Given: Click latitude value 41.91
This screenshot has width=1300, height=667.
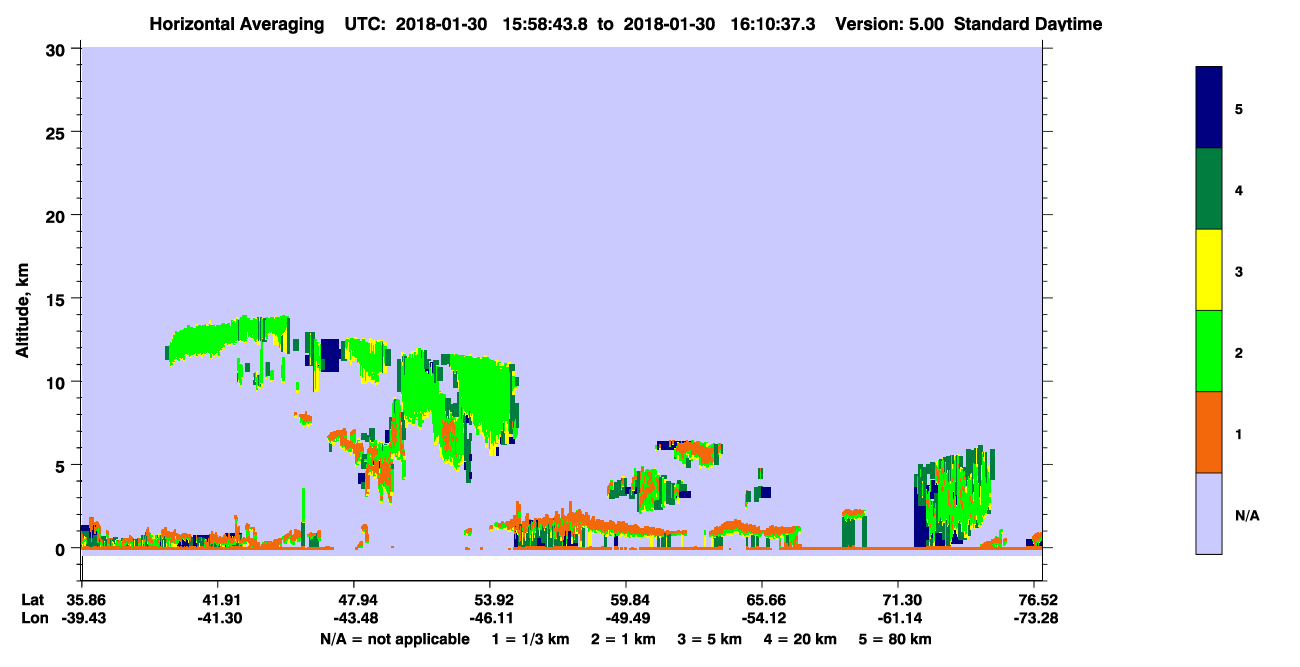Looking at the screenshot, I should (218, 600).
